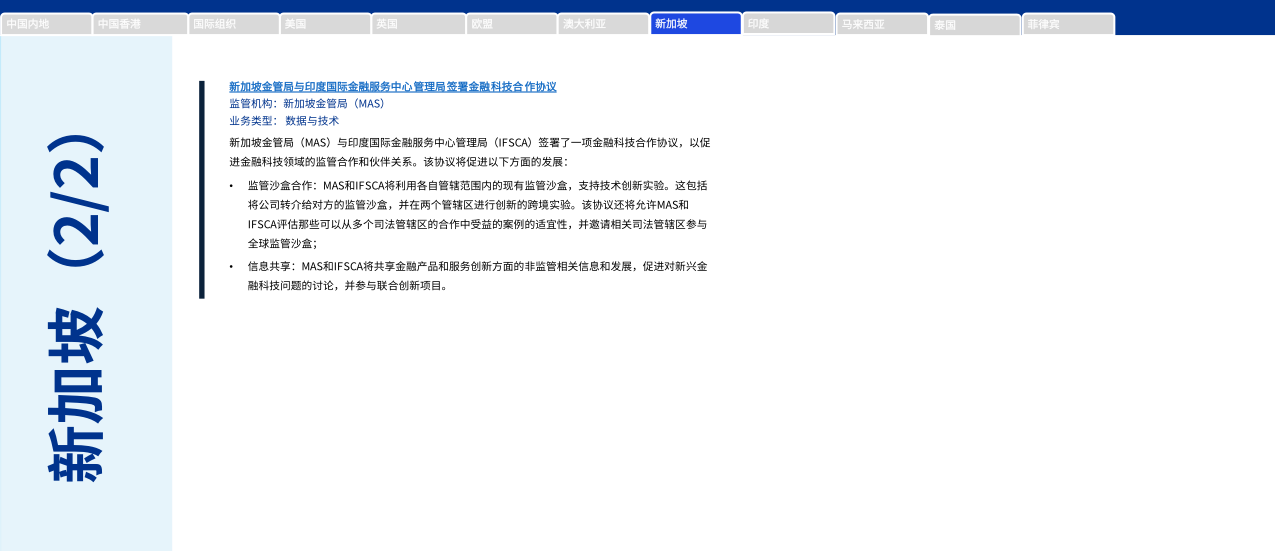
Task: Open the 新加坡金管局与印度国际金融服务中心 agreement headline link
Action: pyautogui.click(x=392, y=87)
